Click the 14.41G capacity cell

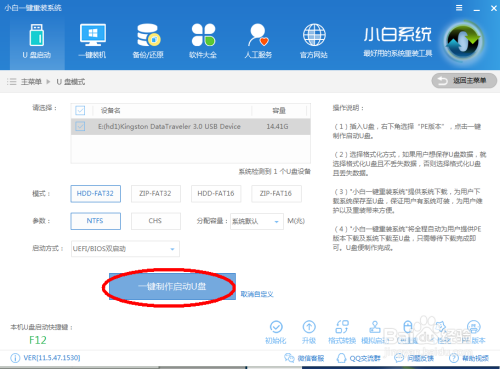(277, 127)
